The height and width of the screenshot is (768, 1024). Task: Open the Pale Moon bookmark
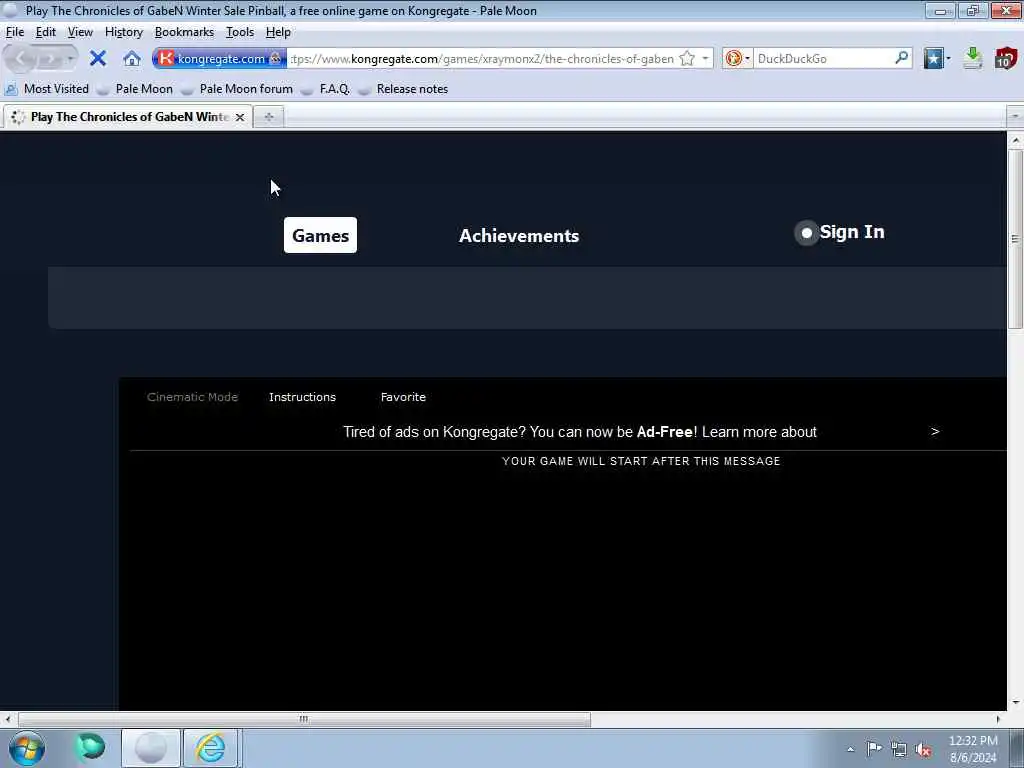tap(135, 89)
